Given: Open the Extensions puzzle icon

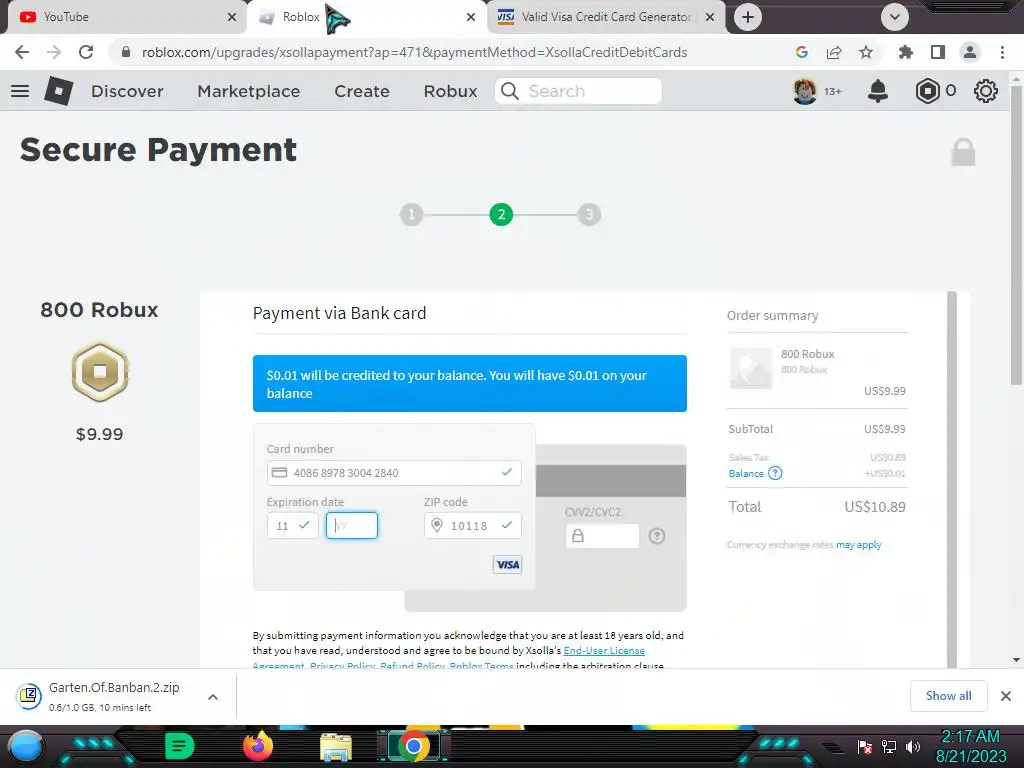Looking at the screenshot, I should point(905,52).
